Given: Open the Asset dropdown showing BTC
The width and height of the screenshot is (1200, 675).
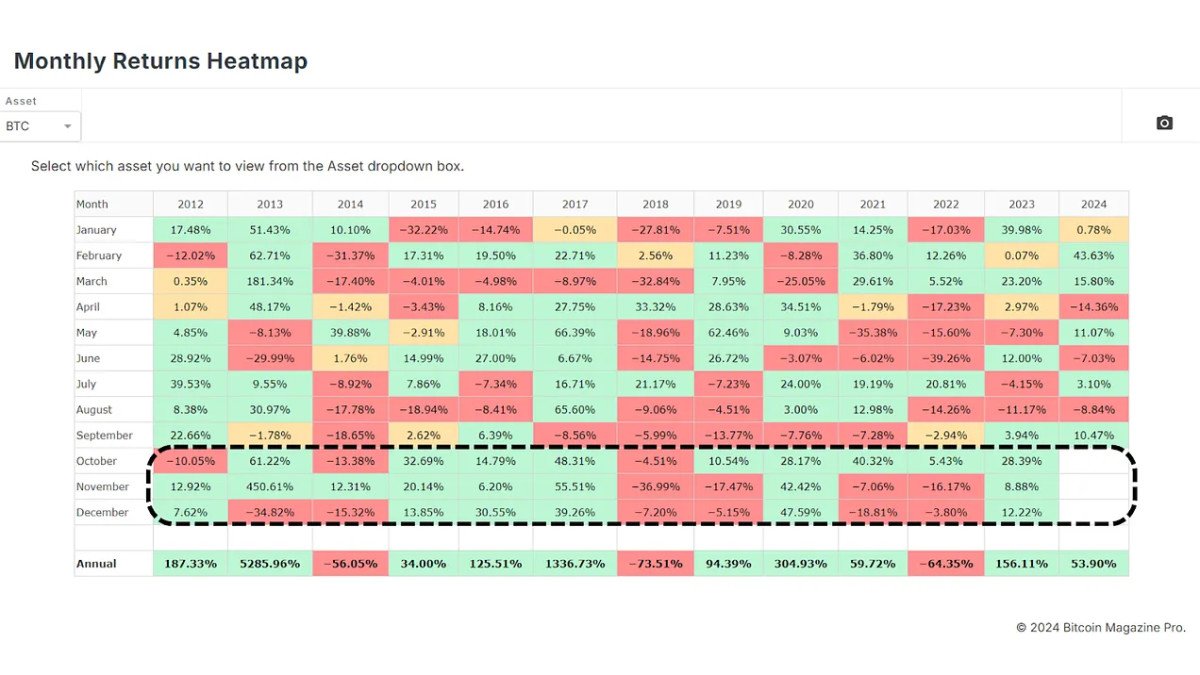Looking at the screenshot, I should 38,126.
